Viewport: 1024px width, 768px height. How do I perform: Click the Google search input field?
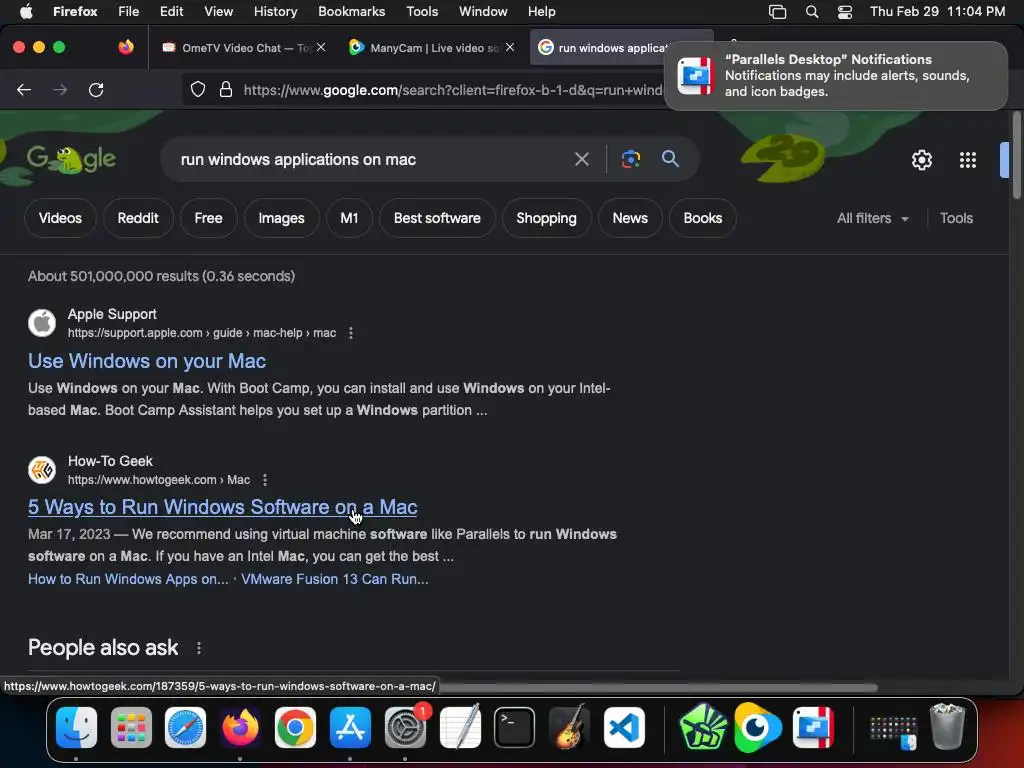(x=372, y=159)
